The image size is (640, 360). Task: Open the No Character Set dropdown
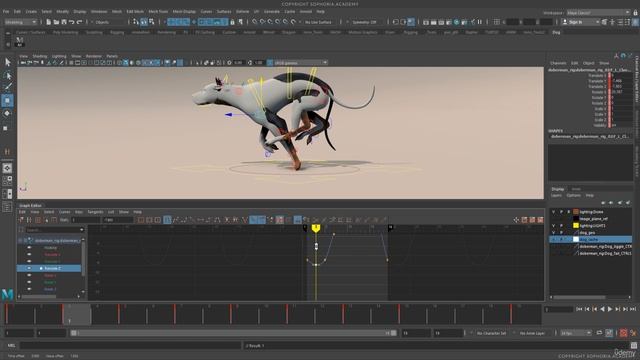pos(491,333)
